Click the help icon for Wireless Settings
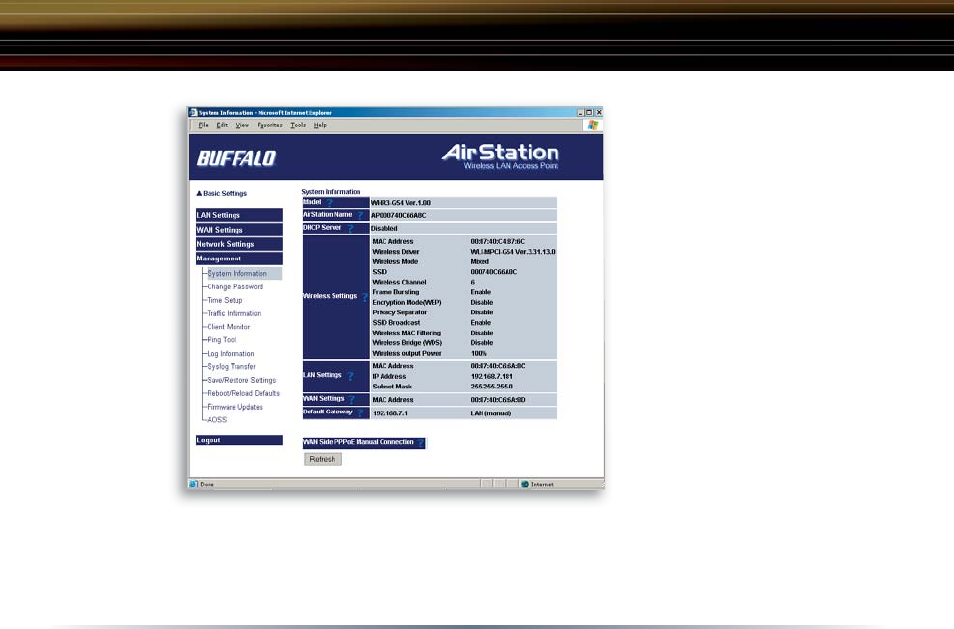This screenshot has width=954, height=629. (x=364, y=297)
